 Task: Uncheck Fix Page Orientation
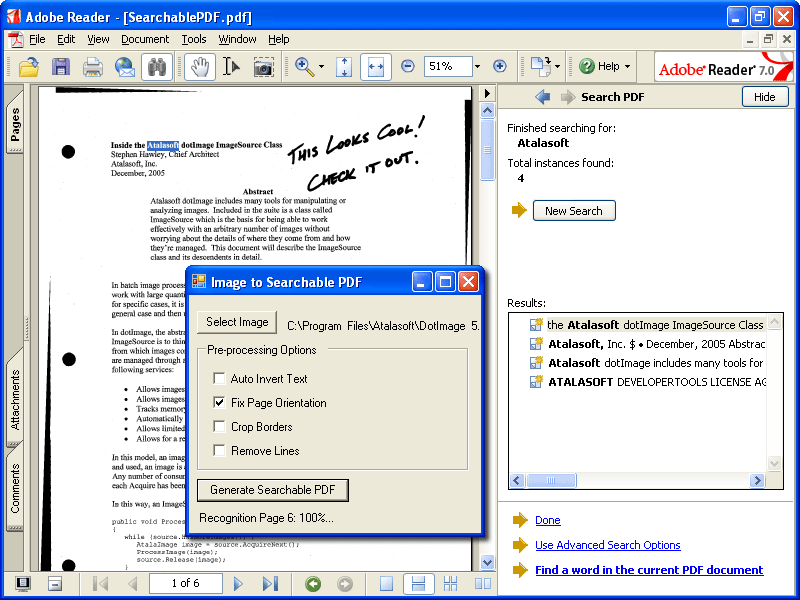click(x=219, y=403)
